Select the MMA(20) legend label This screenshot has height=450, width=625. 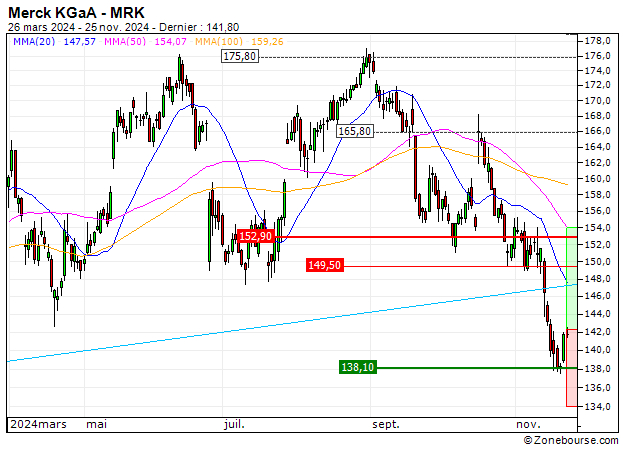(x=34, y=41)
